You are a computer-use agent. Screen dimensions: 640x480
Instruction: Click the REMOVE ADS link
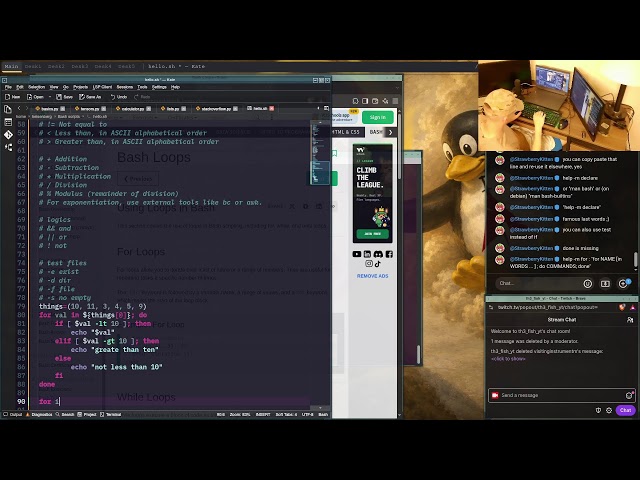click(373, 276)
